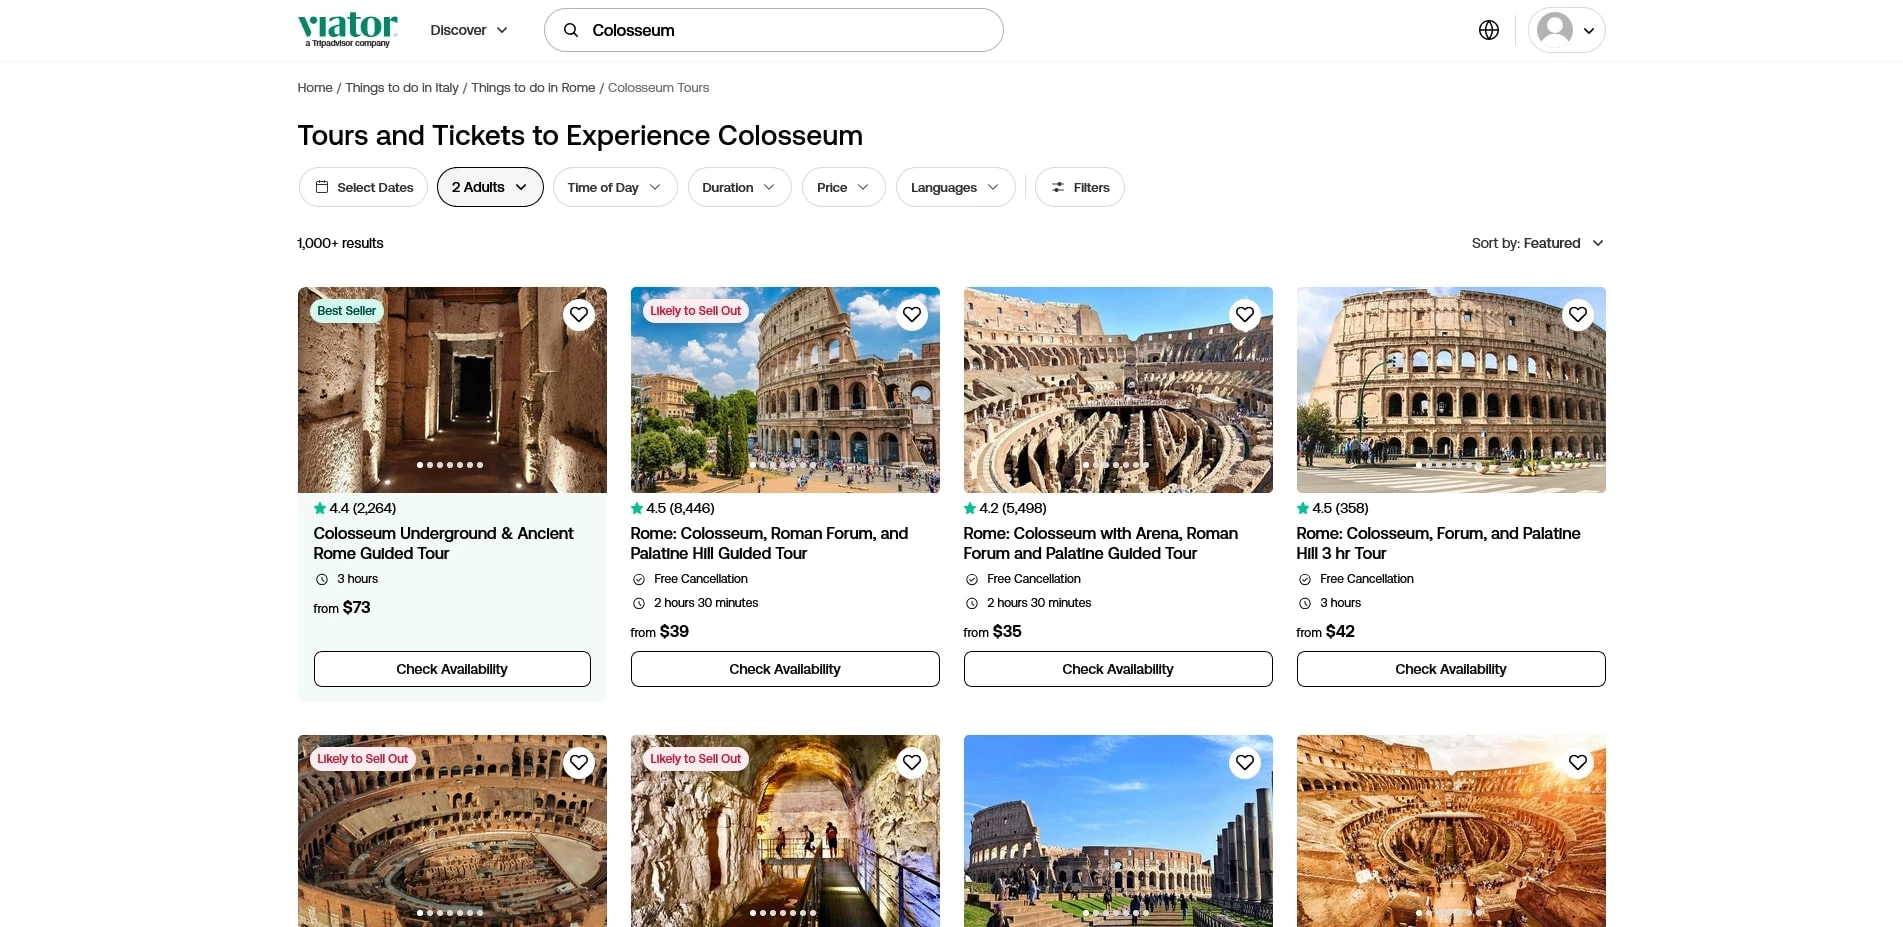The width and height of the screenshot is (1903, 927).
Task: Check Availability for the $42 tour
Action: tap(1450, 669)
